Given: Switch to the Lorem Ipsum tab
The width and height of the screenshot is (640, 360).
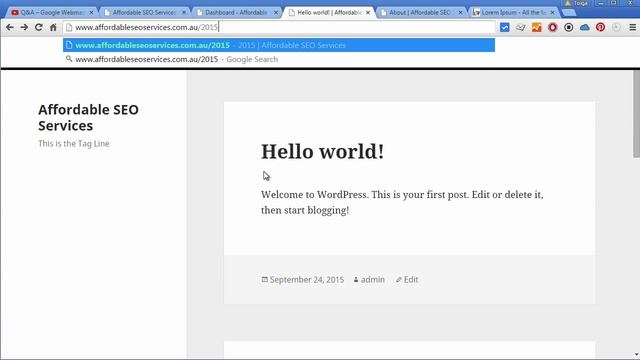Looking at the screenshot, I should click(x=513, y=13).
